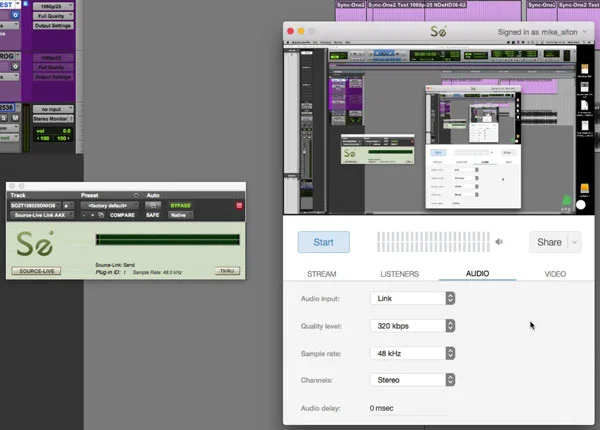Open the Stereo Monitor output selector
The image size is (600, 430).
pyautogui.click(x=53, y=119)
